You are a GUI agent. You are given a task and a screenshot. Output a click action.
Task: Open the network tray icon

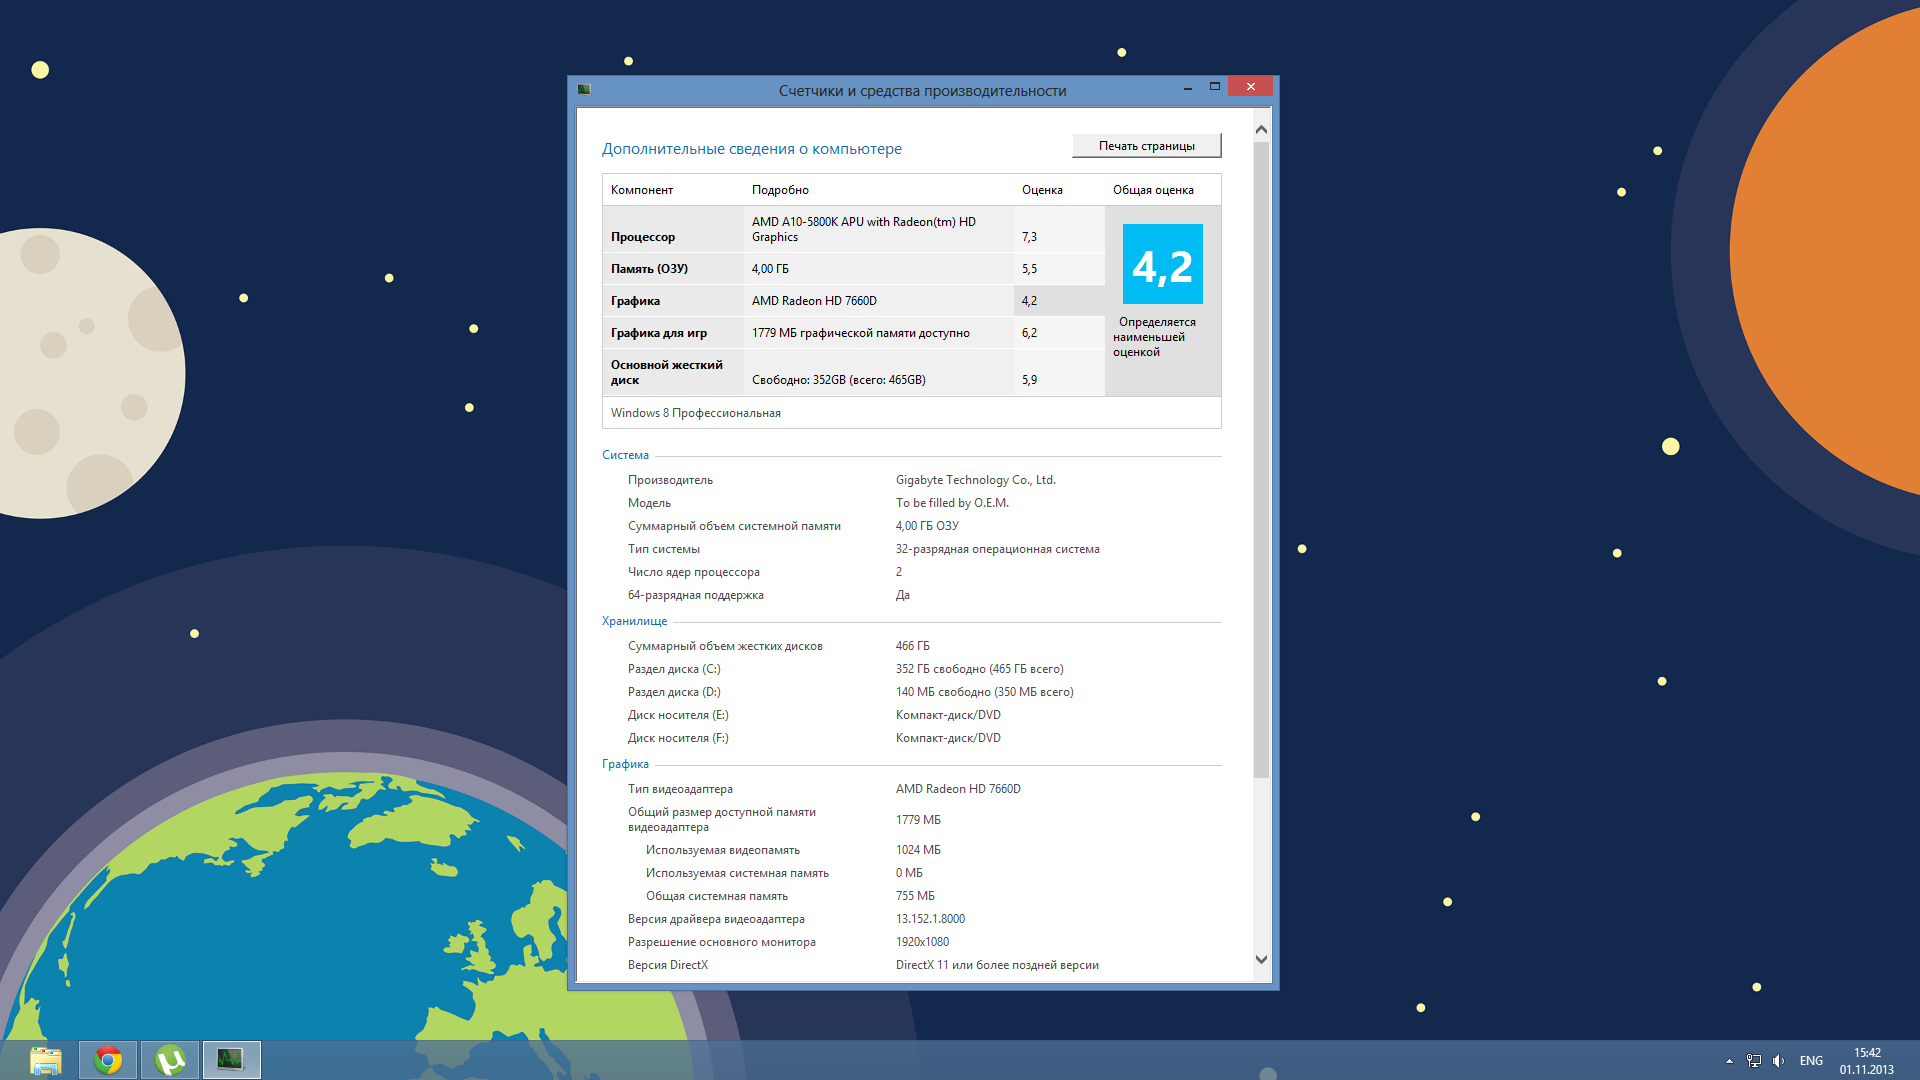tap(1754, 1061)
